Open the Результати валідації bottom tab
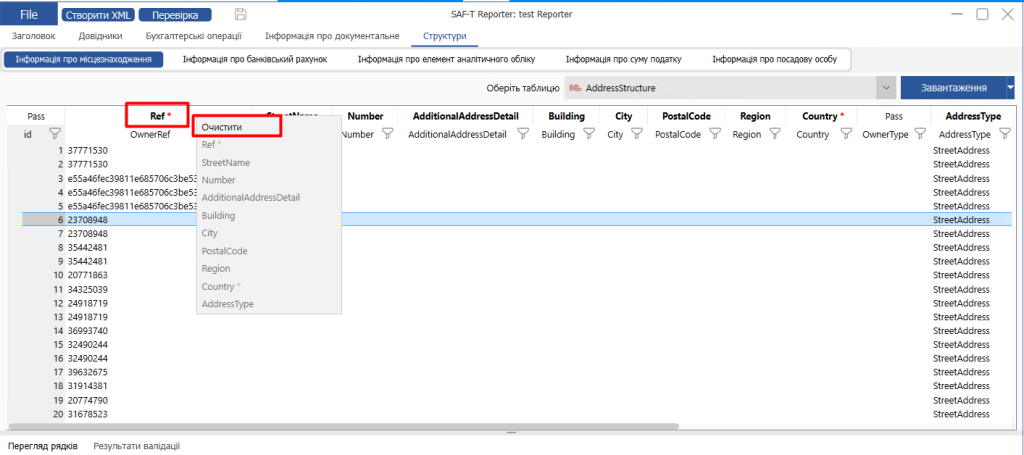 pyautogui.click(x=136, y=446)
